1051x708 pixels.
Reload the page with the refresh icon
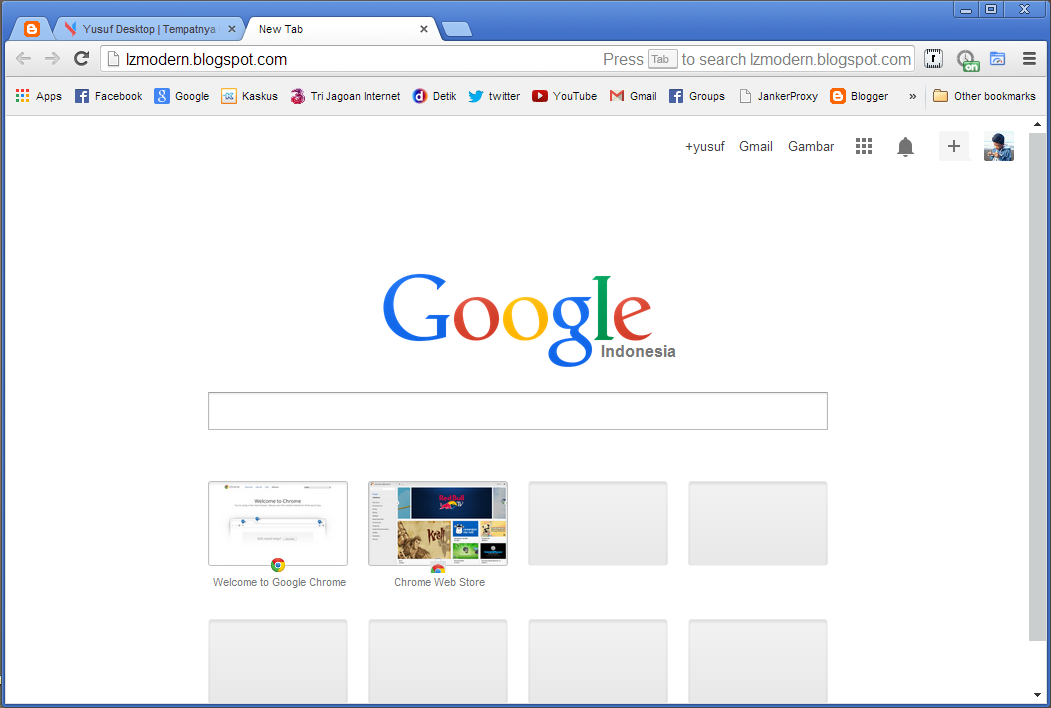(82, 59)
